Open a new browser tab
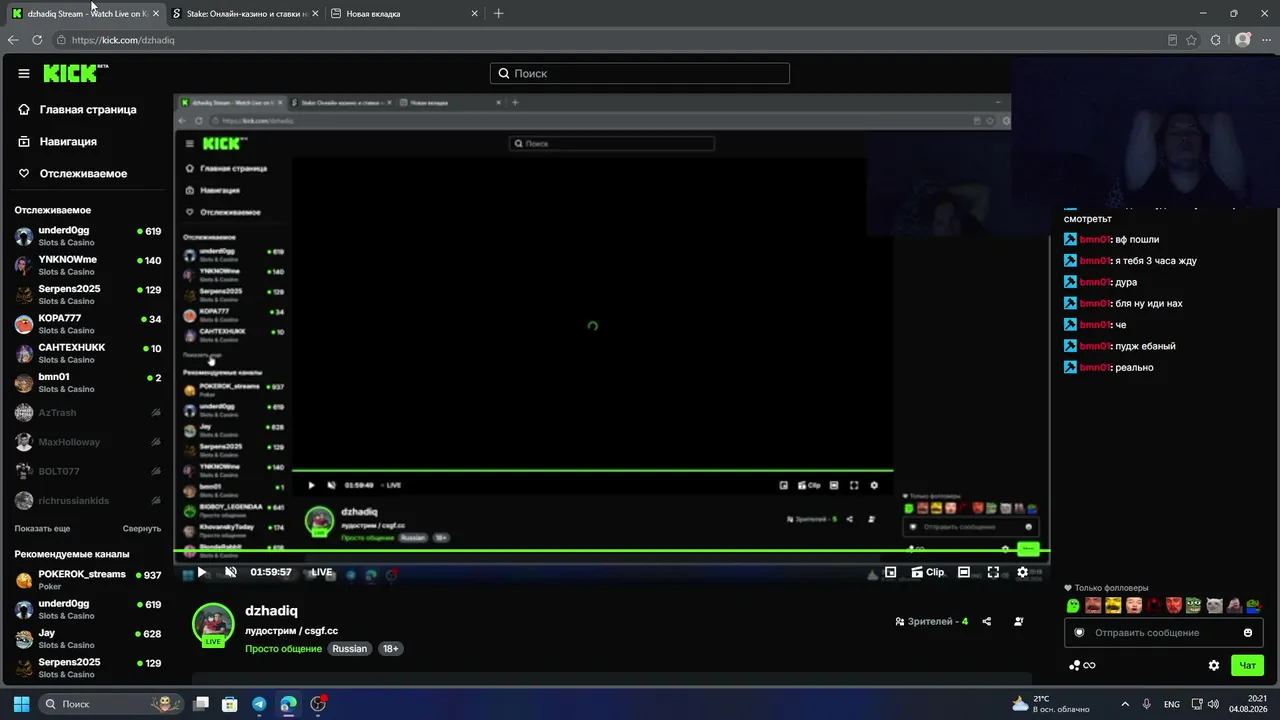 (499, 14)
